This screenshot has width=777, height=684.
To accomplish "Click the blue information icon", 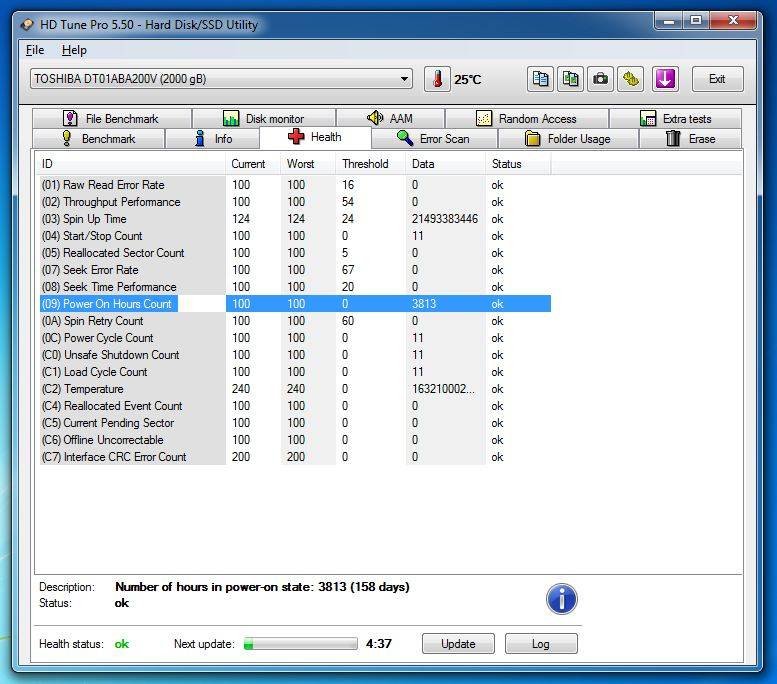I will pos(561,599).
